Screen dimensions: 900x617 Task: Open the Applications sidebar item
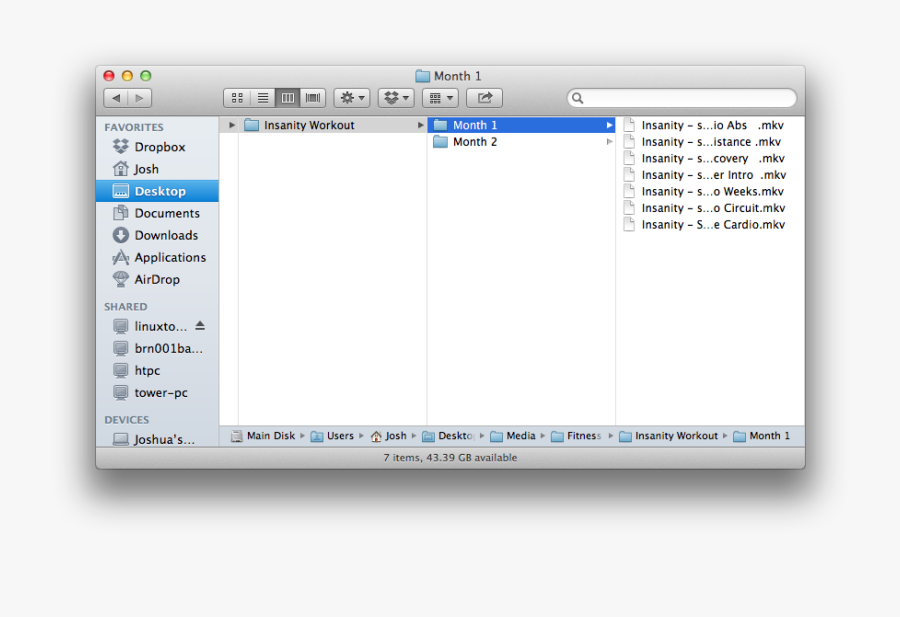(x=164, y=257)
